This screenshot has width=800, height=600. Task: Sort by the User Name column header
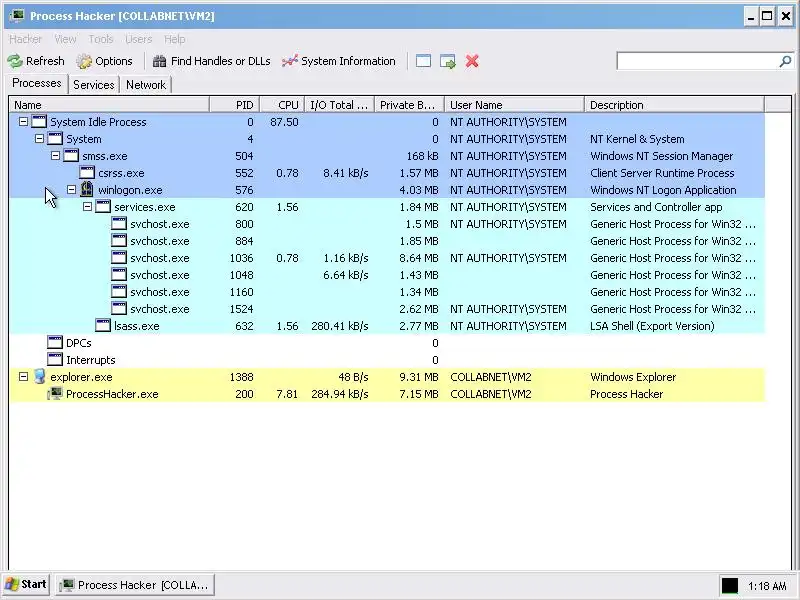(514, 105)
